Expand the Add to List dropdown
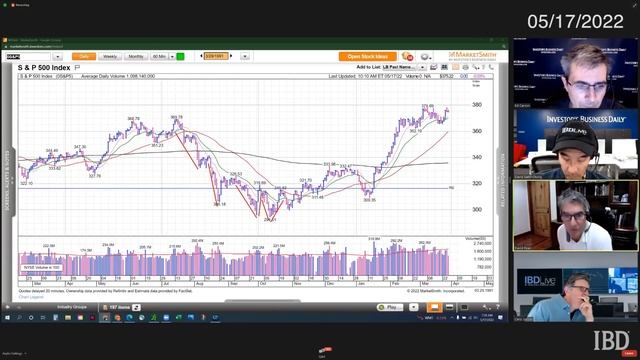The width and height of the screenshot is (640, 360). 422,67
